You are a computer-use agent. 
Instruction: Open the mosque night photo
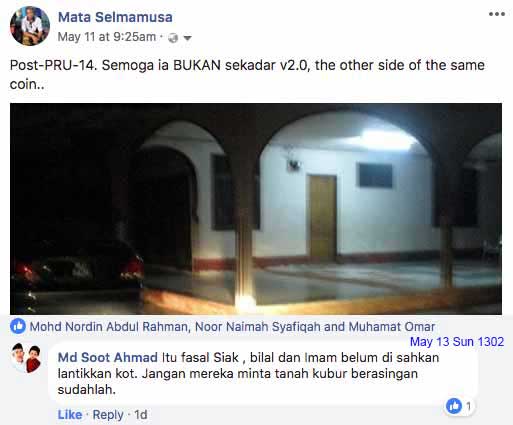pos(256,209)
